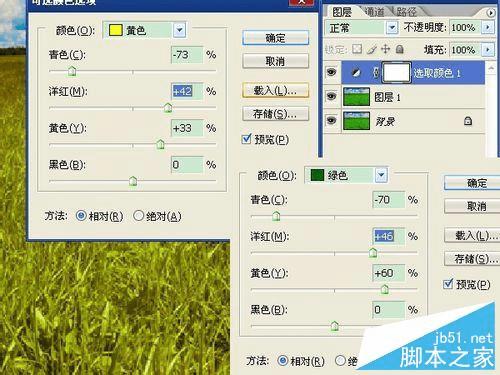Uncheck 预览 in the green dialog
Viewport: 500px width, 375px height.
tap(448, 284)
